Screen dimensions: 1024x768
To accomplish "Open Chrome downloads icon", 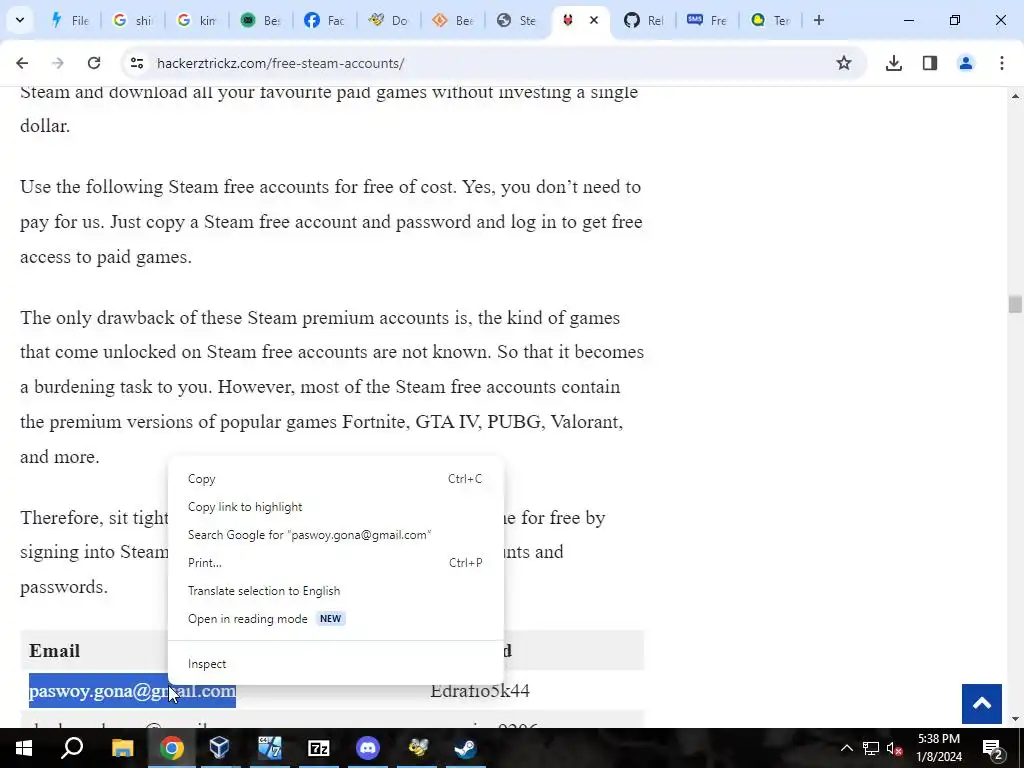I will pyautogui.click(x=894, y=63).
